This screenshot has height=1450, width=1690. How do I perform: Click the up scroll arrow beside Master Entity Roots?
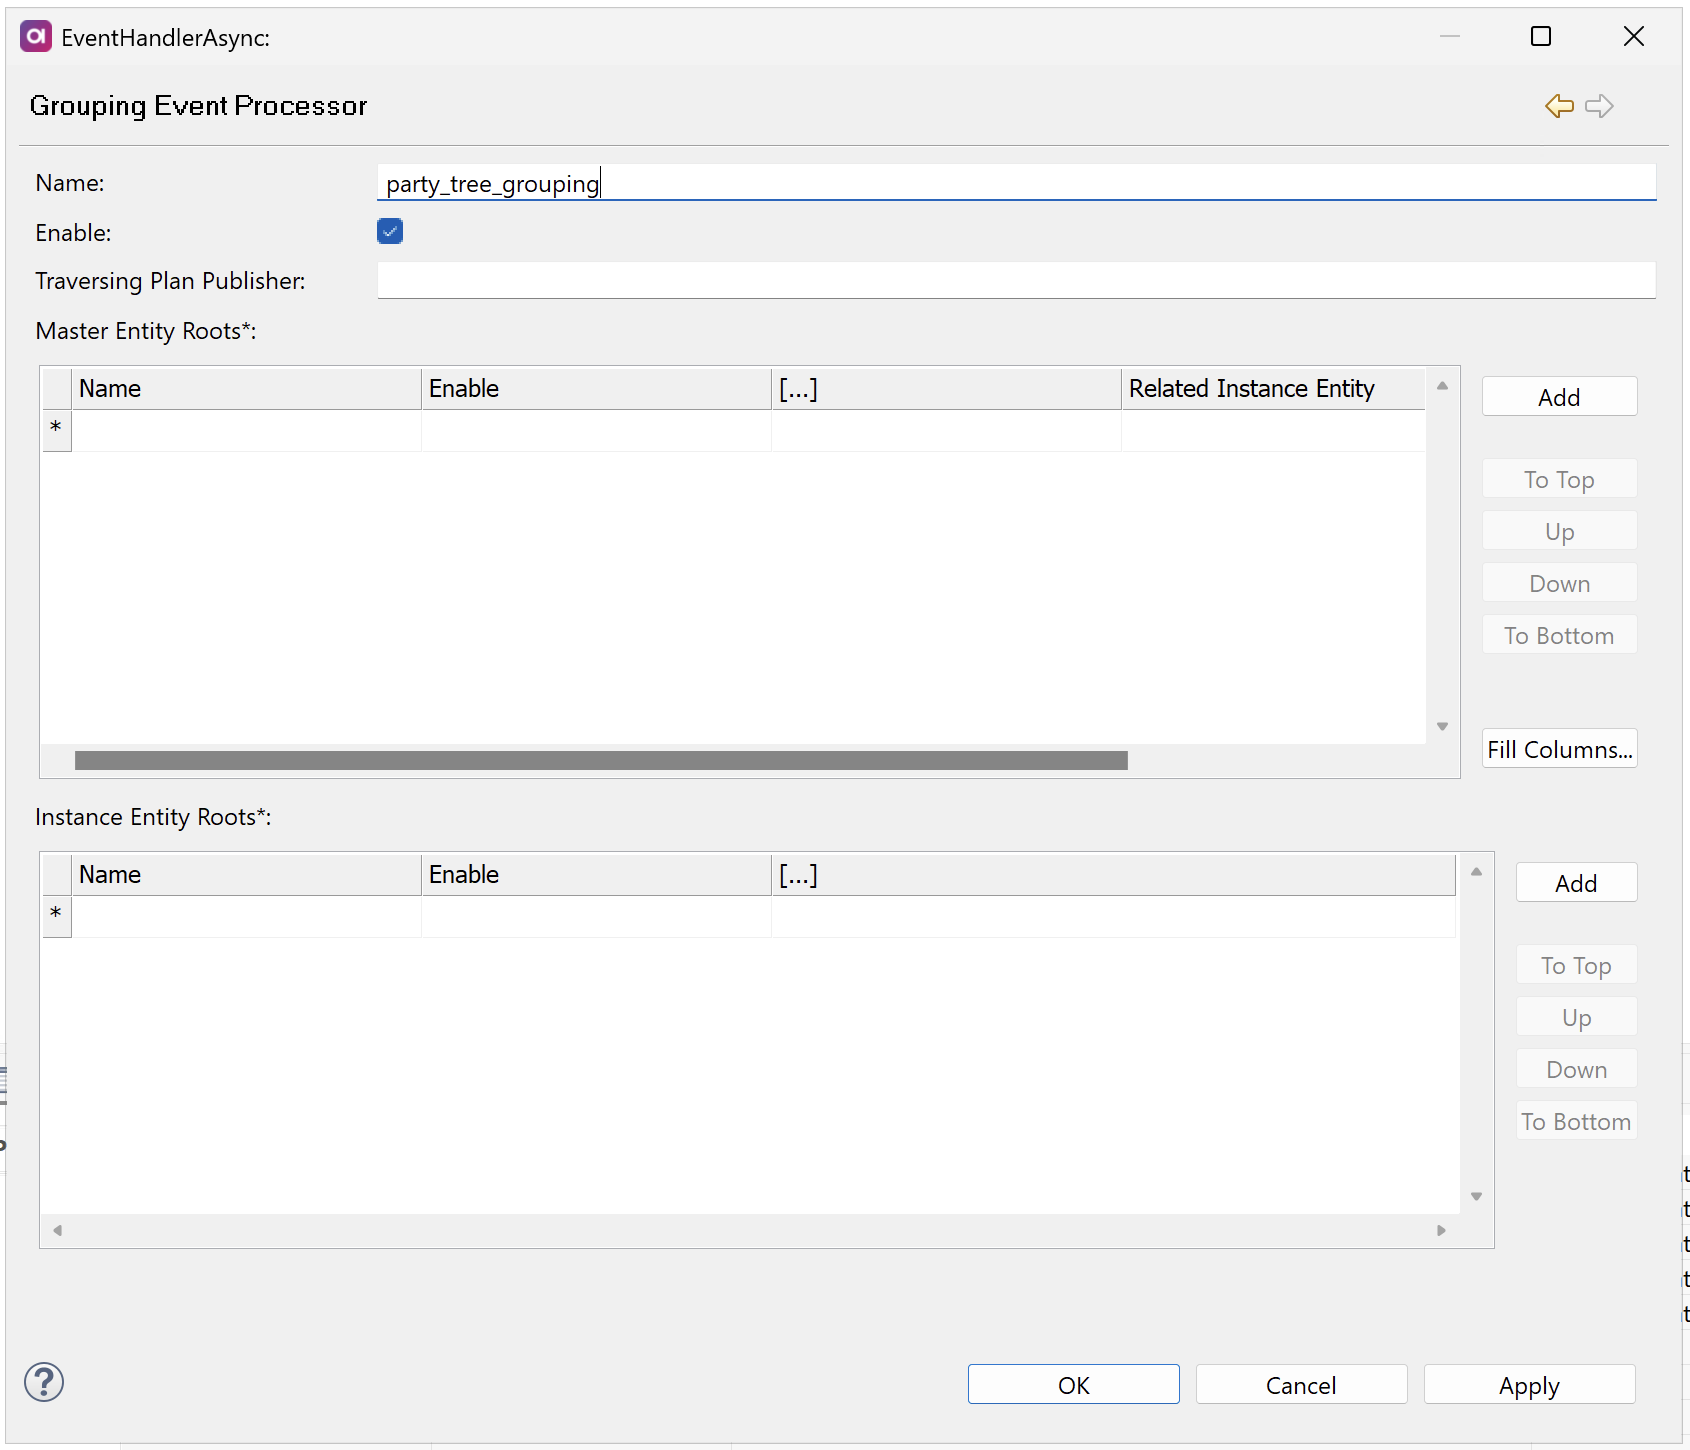[1442, 385]
